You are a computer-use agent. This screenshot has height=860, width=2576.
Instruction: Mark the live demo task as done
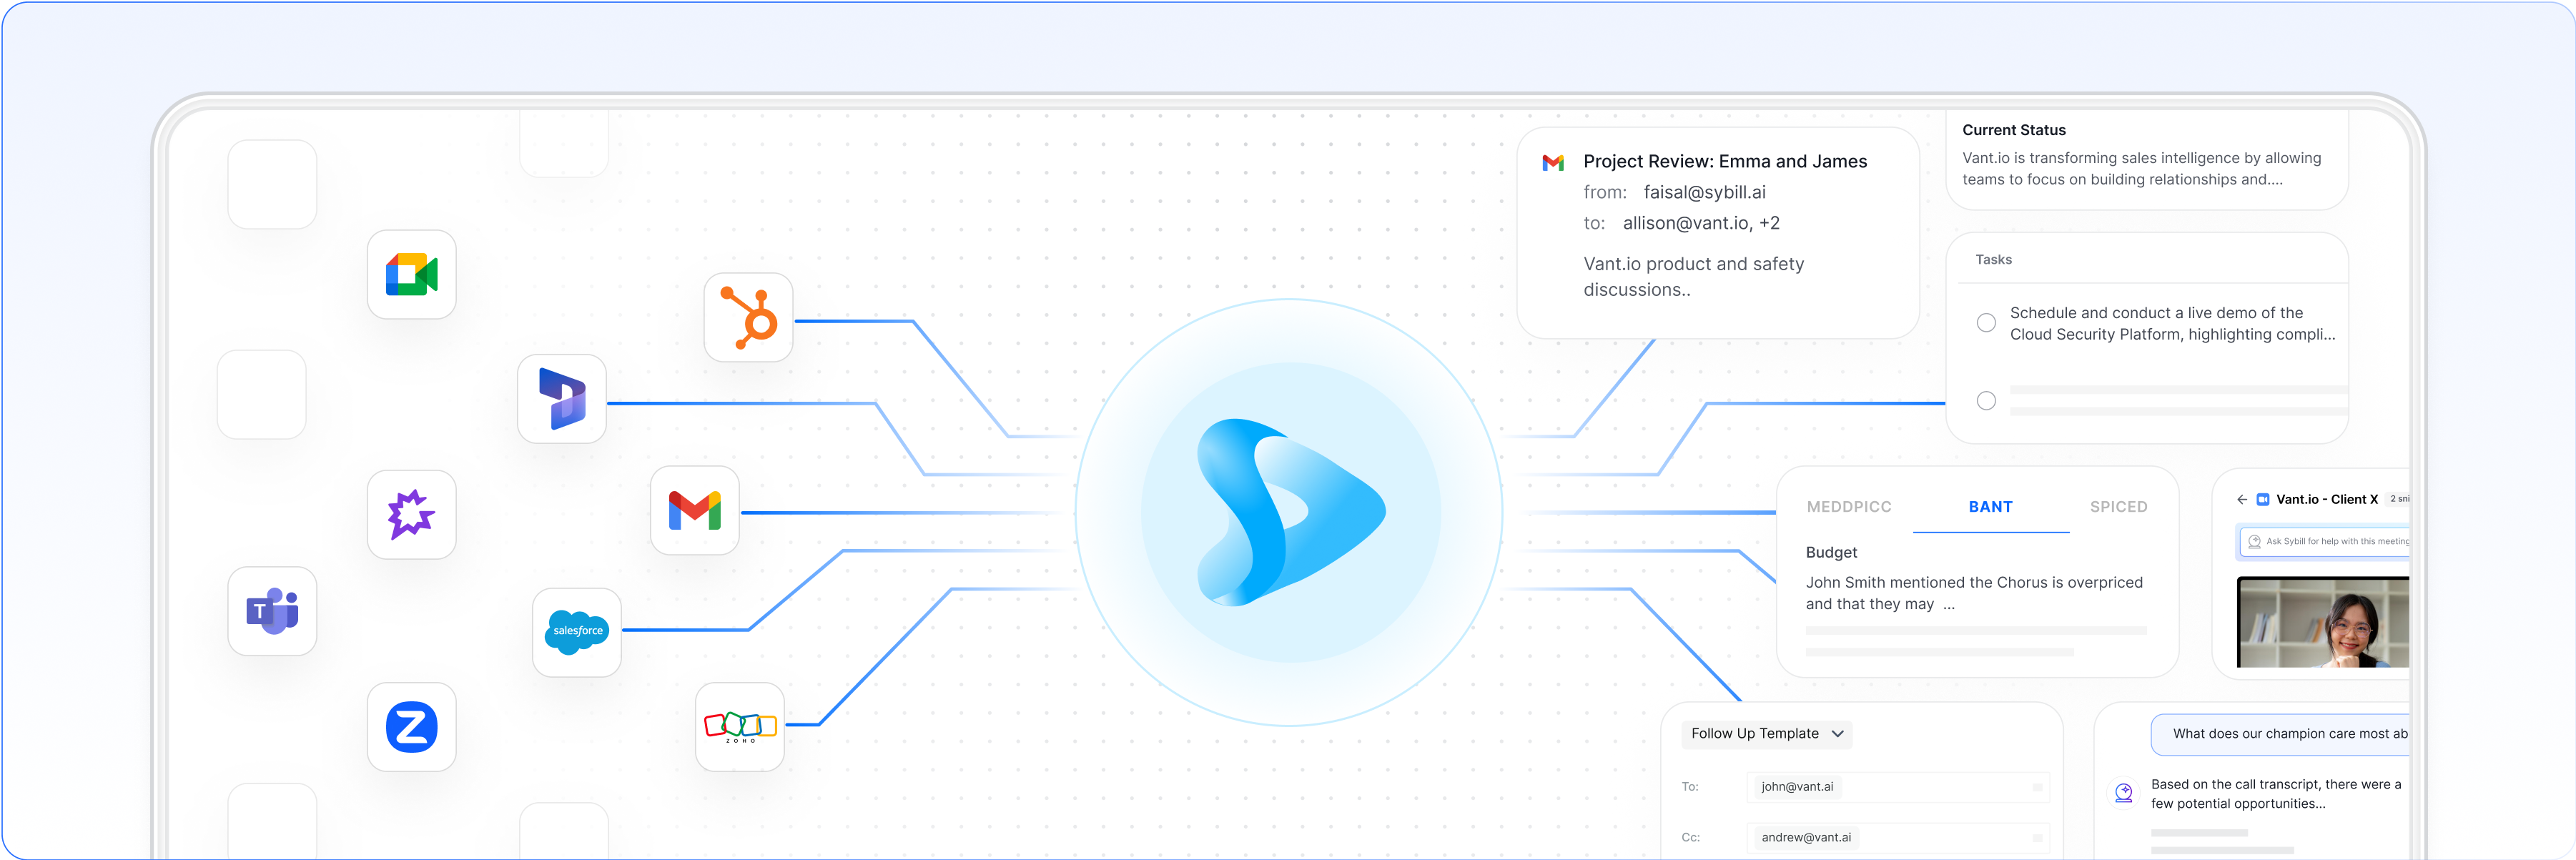pyautogui.click(x=1986, y=323)
